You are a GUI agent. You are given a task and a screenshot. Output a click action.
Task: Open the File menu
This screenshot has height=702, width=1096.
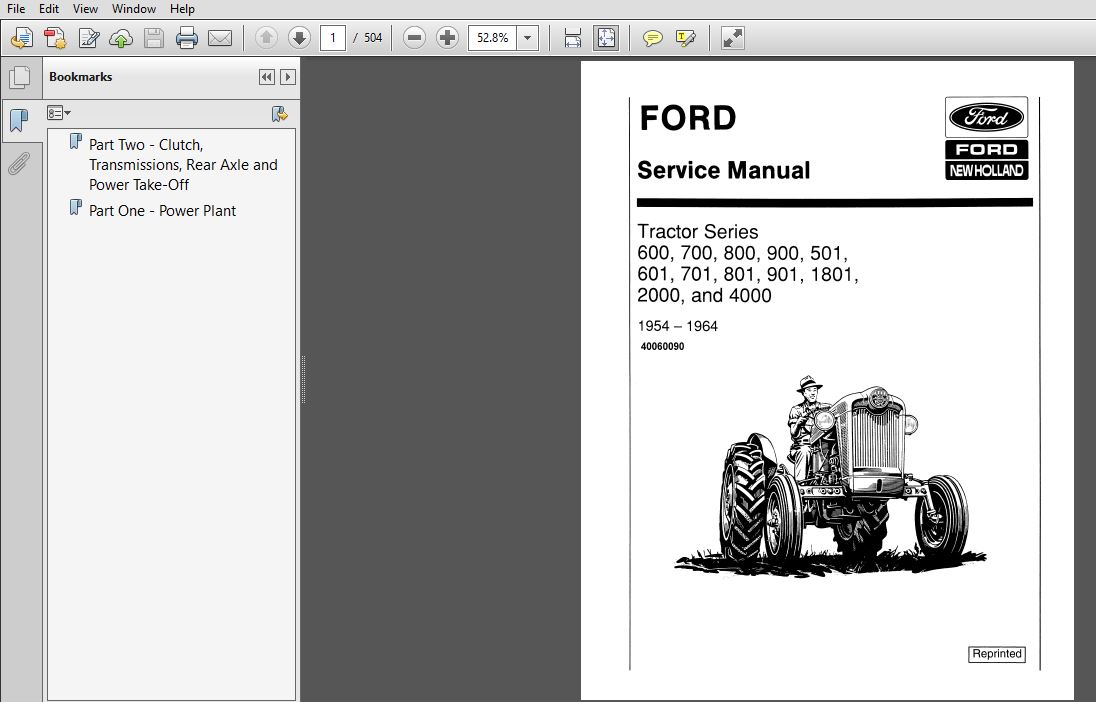click(x=15, y=9)
